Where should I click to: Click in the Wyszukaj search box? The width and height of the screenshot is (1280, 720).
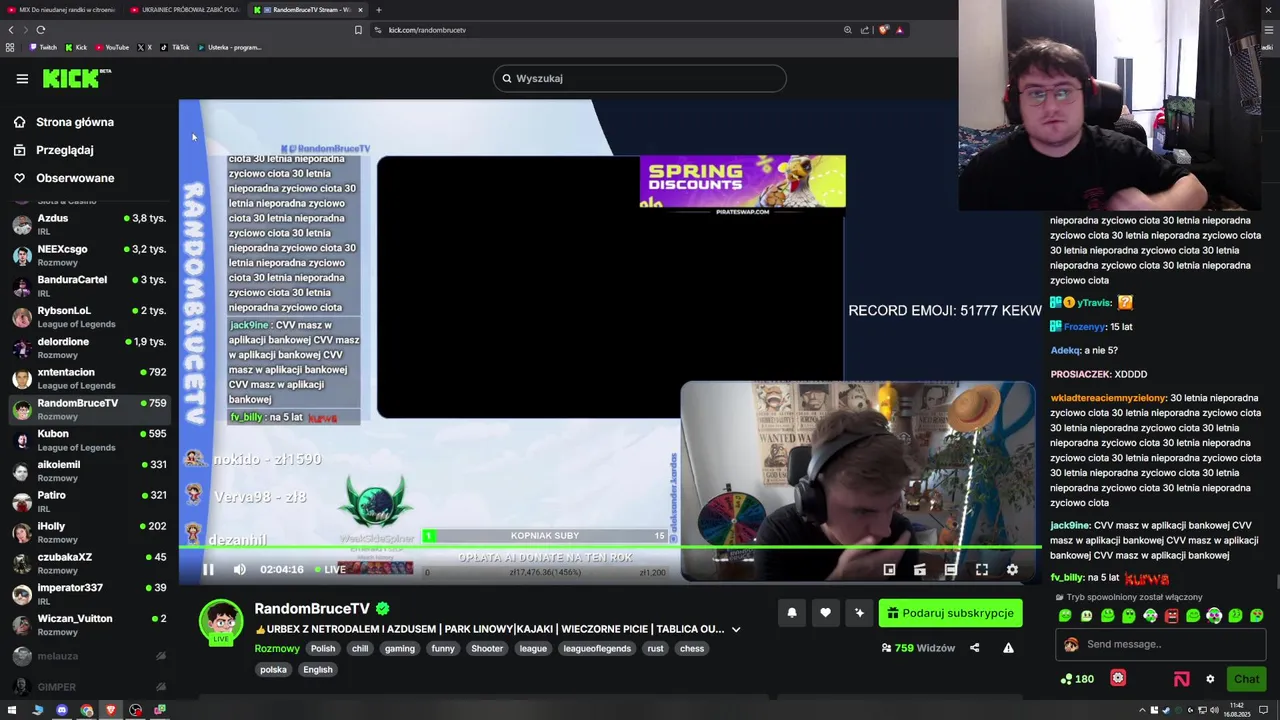pos(639,78)
